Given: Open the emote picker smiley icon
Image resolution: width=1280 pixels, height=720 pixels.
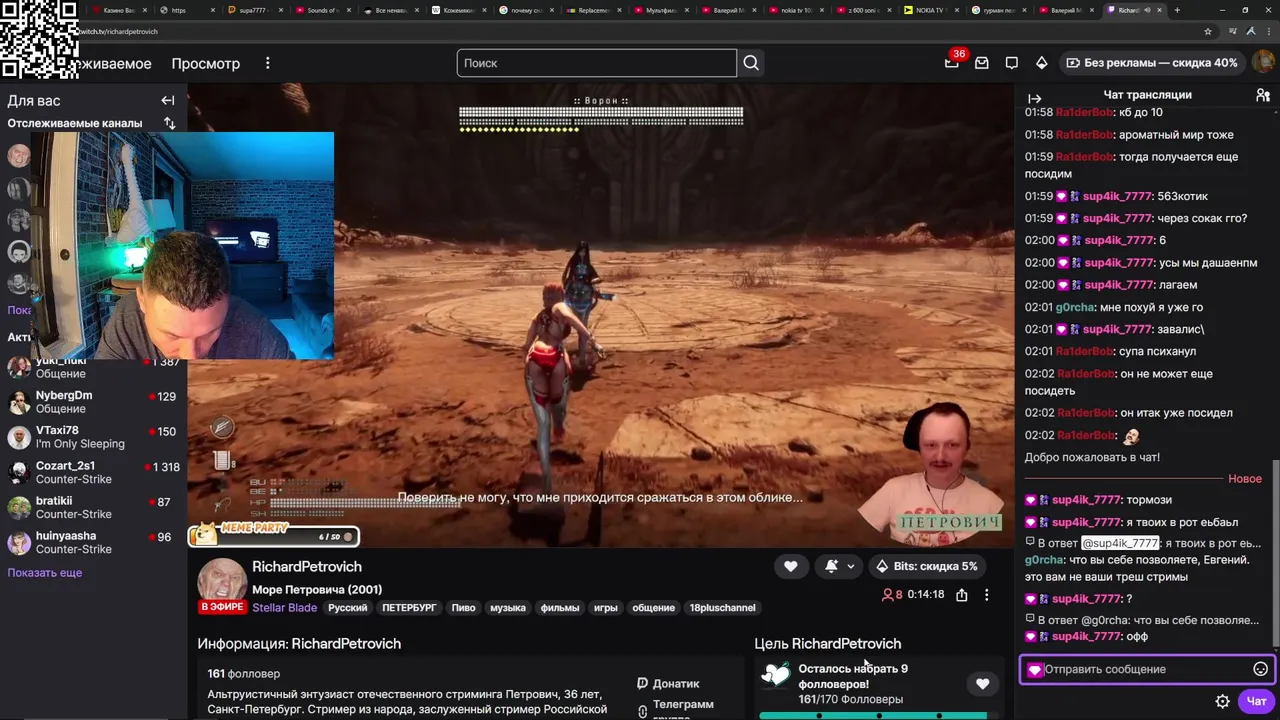Looking at the screenshot, I should click(x=1261, y=669).
